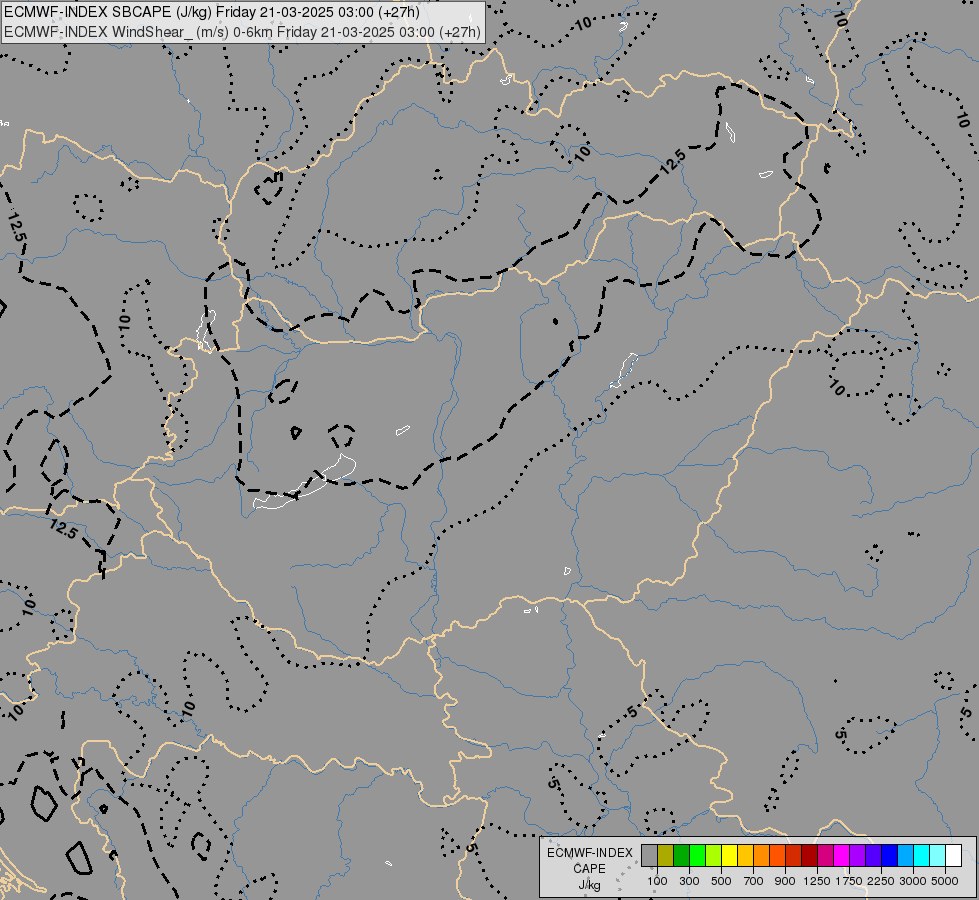This screenshot has width=979, height=900.
Task: Click the 3000 legend scale value
Action: coord(913,881)
